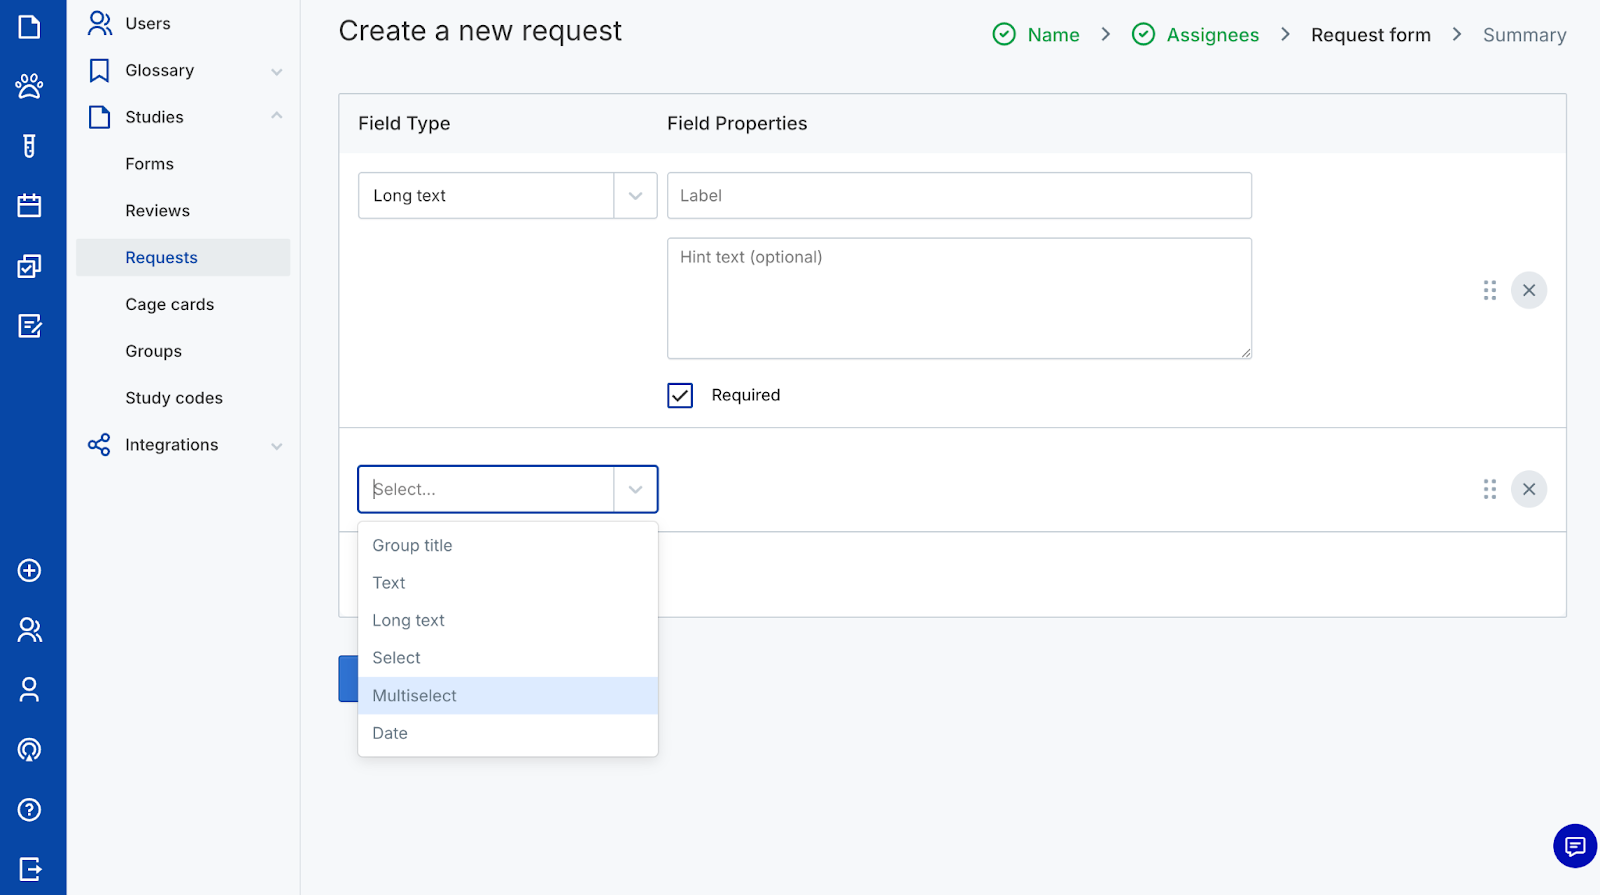Go to Cage cards page
Image resolution: width=1600 pixels, height=895 pixels.
click(x=169, y=304)
